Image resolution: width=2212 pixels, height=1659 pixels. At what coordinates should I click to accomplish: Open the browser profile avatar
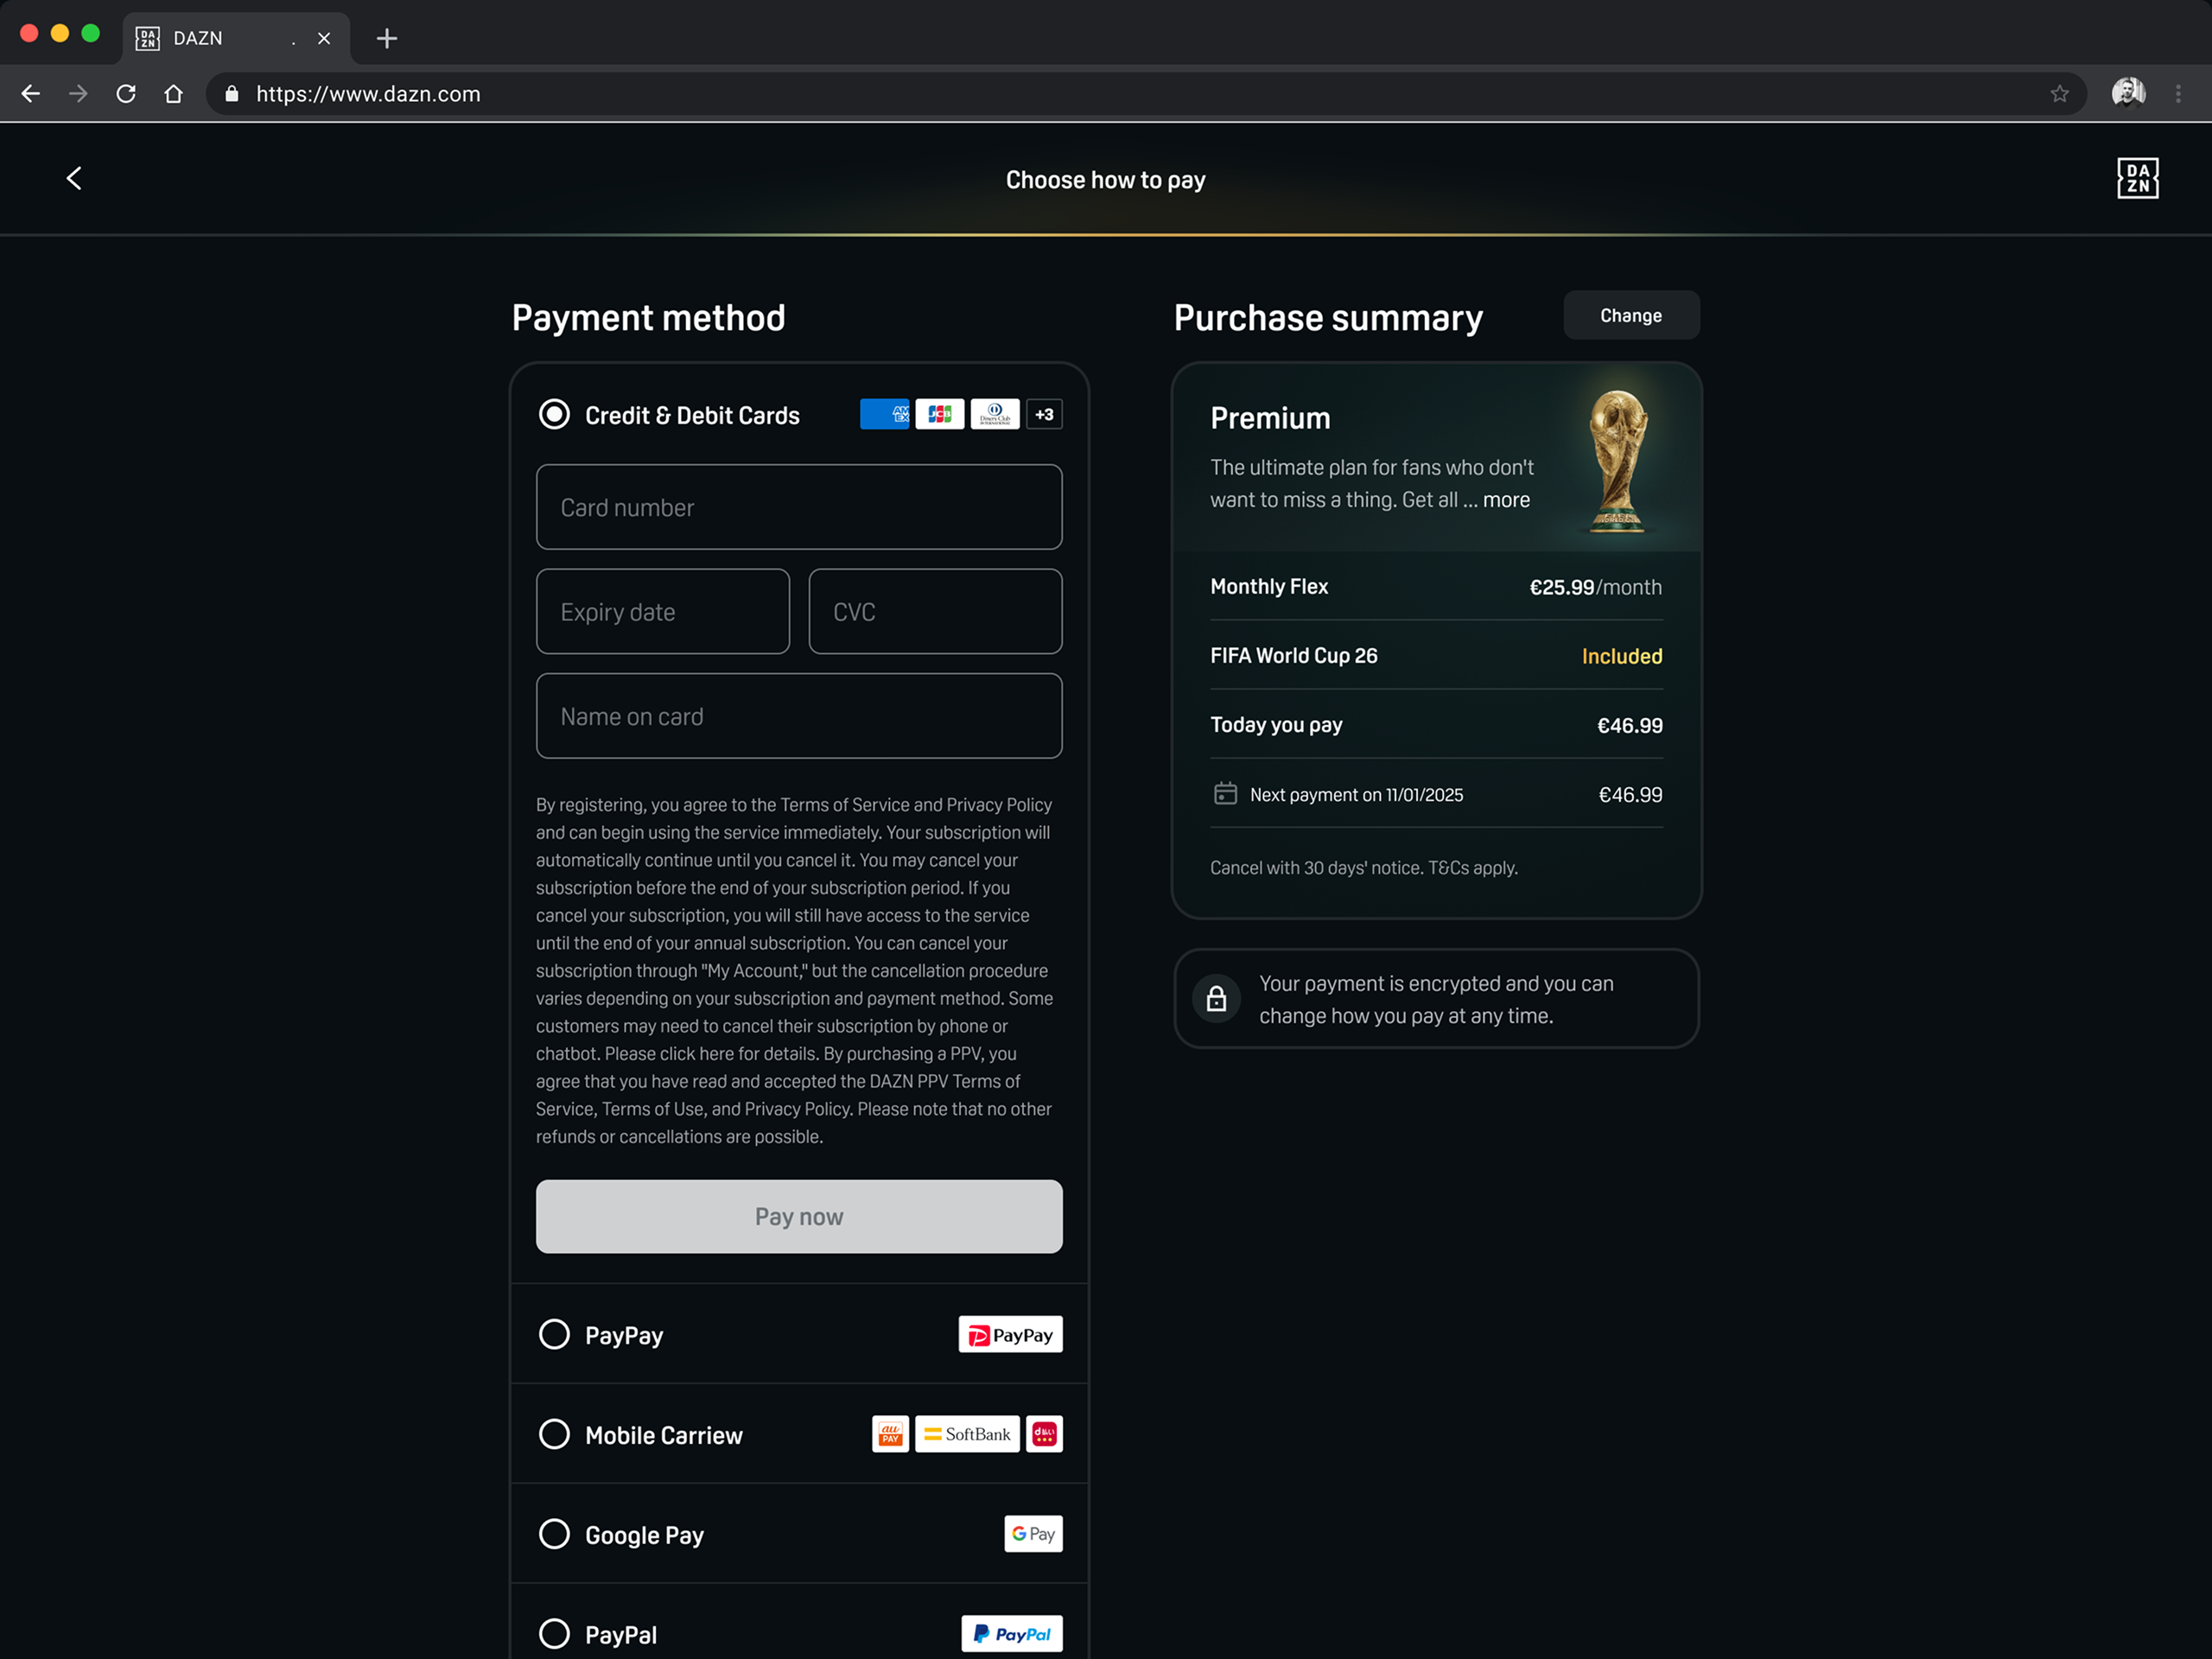[x=2128, y=93]
